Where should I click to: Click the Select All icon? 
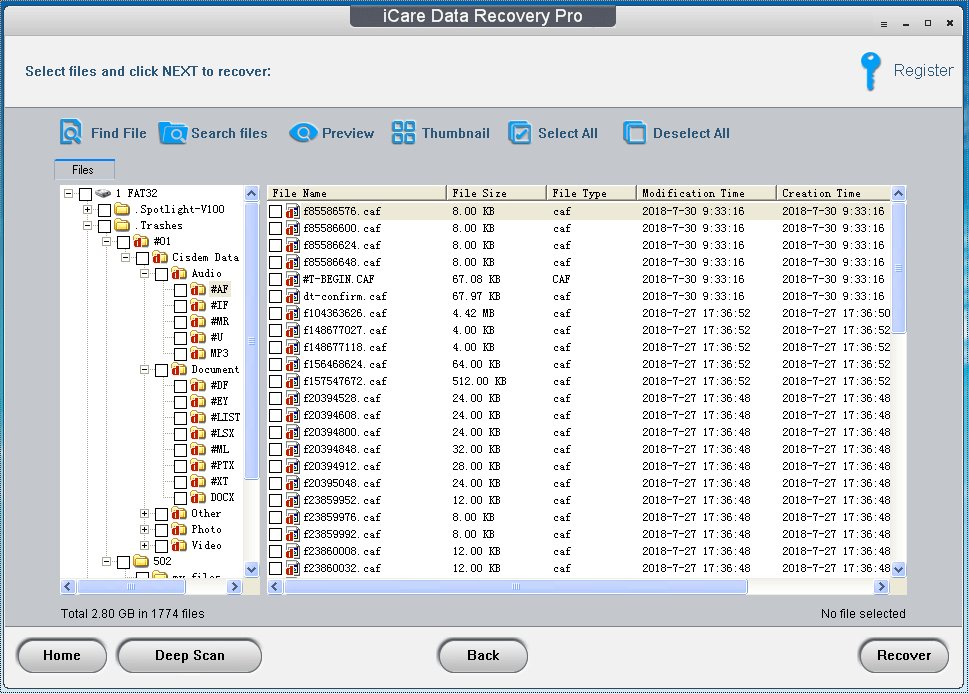point(520,132)
